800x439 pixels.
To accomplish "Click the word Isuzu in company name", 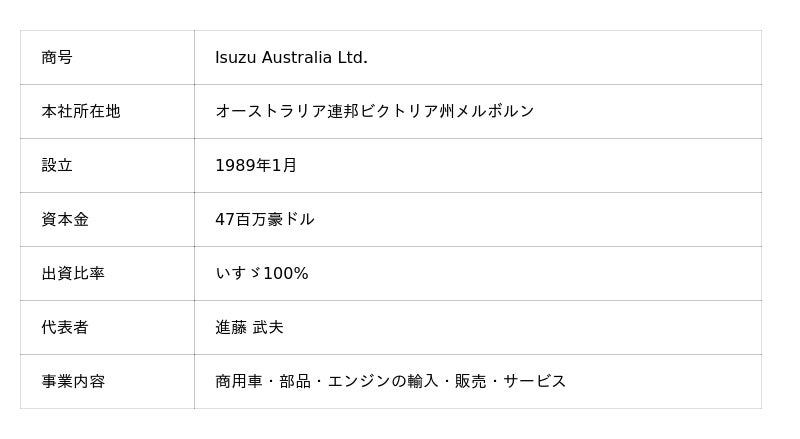I will point(236,58).
